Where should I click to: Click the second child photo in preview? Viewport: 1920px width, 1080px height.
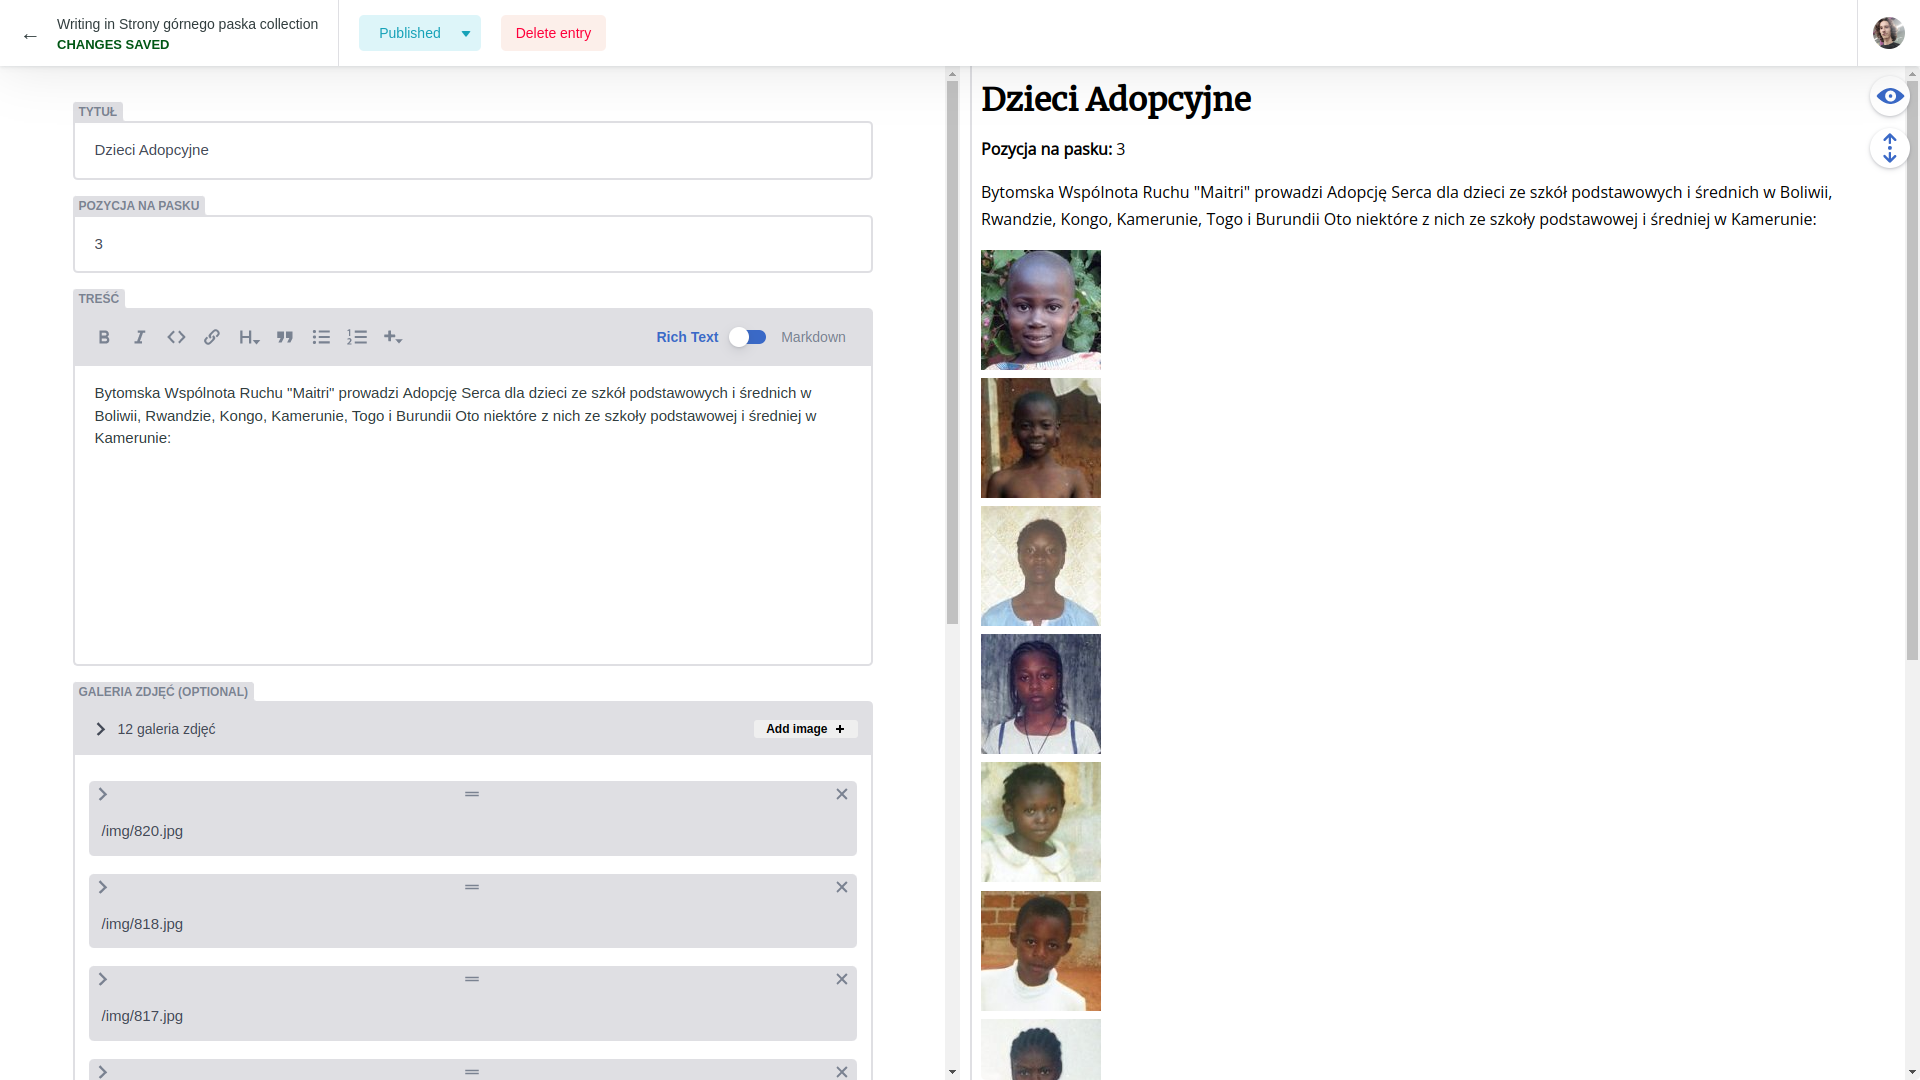[1041, 438]
